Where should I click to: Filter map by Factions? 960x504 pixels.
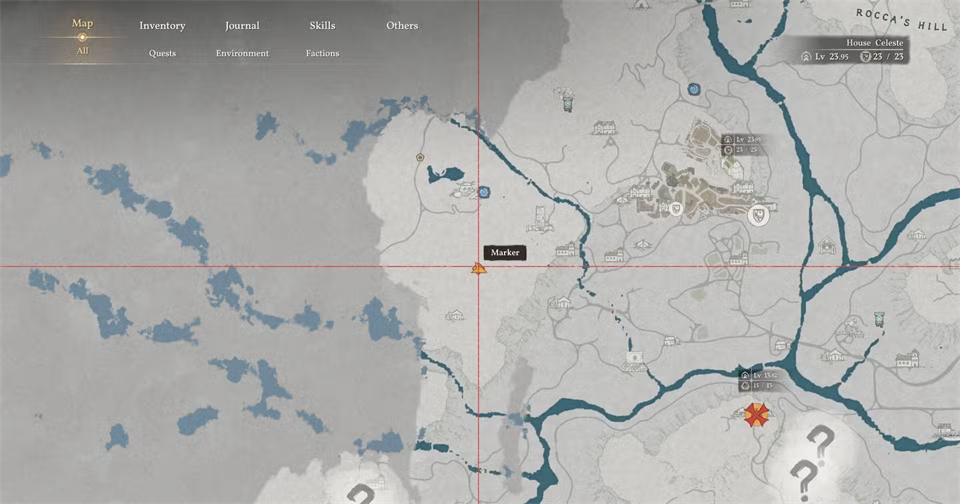[x=322, y=53]
